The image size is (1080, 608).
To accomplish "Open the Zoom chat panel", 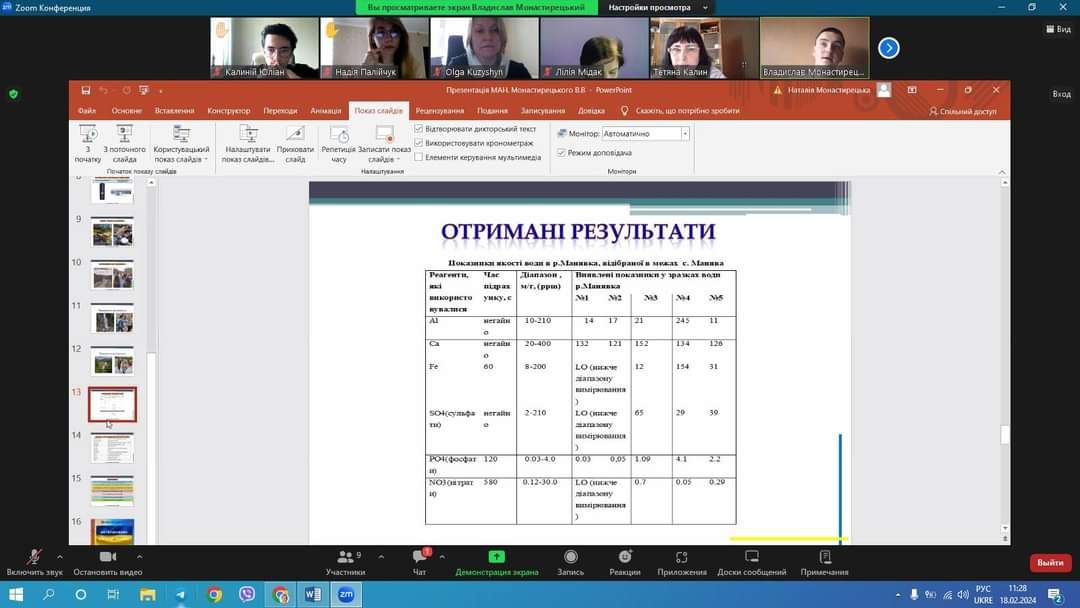I will (420, 557).
